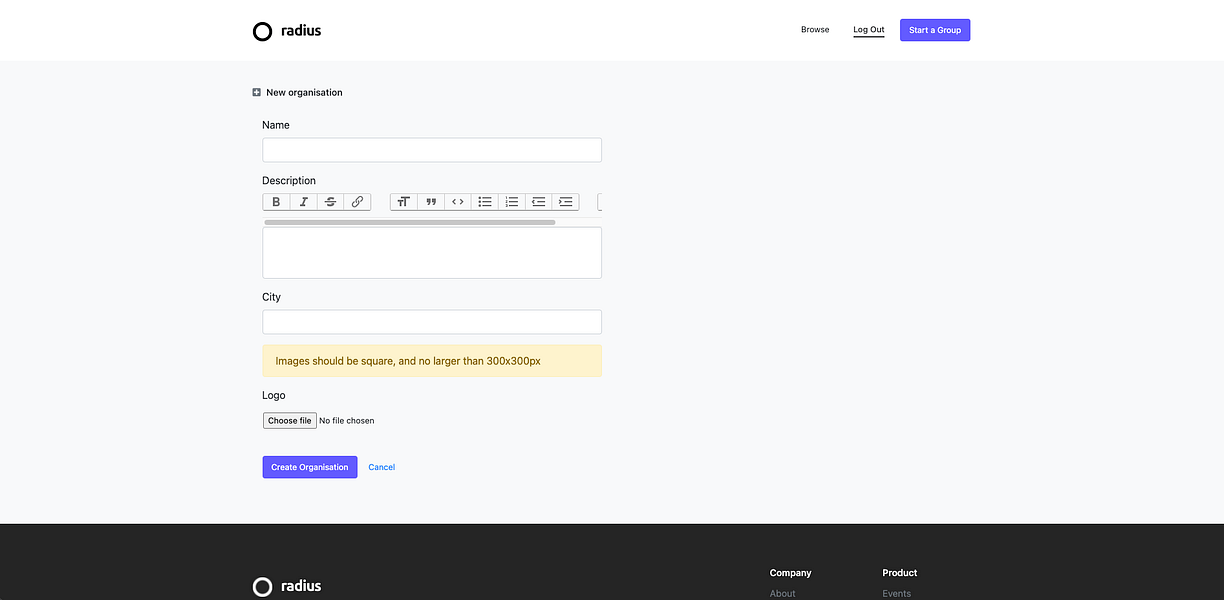Click the 'New organisation' heading text
Viewport: 1224px width, 600px height.
[304, 93]
